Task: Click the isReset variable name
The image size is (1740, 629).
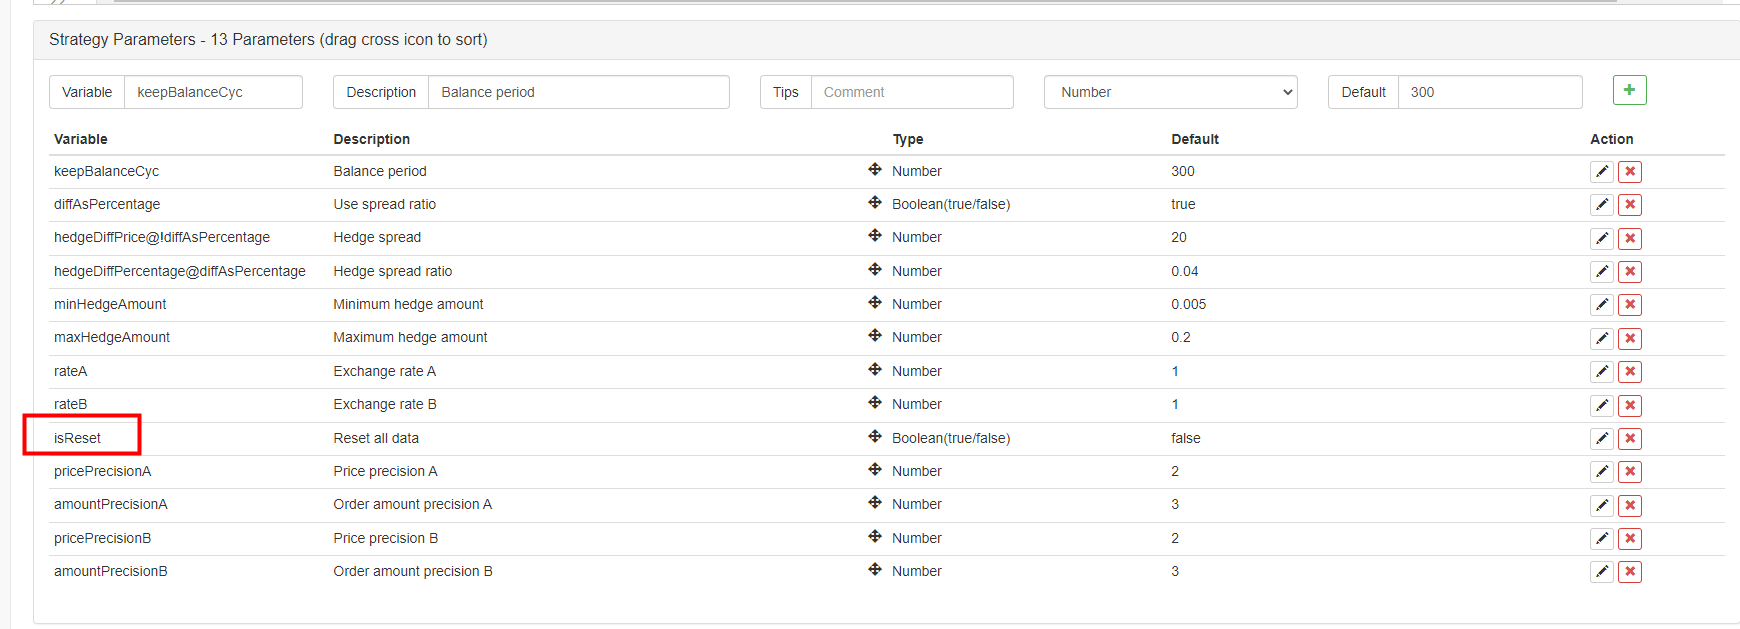Action: point(78,438)
